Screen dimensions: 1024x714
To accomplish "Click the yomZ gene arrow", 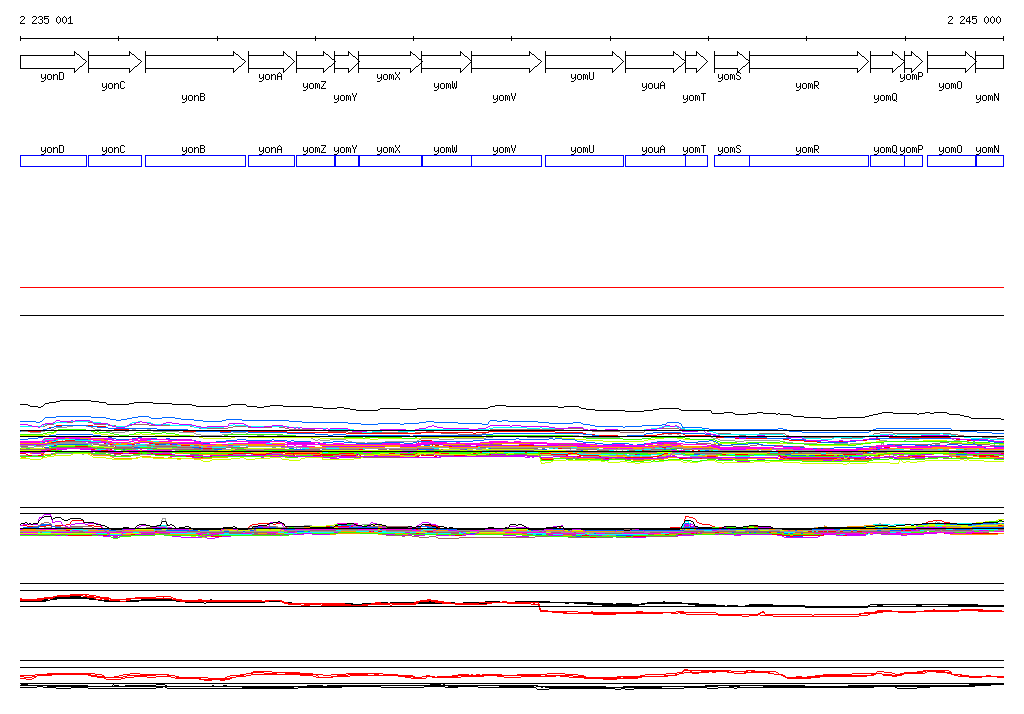I will click(x=315, y=62).
